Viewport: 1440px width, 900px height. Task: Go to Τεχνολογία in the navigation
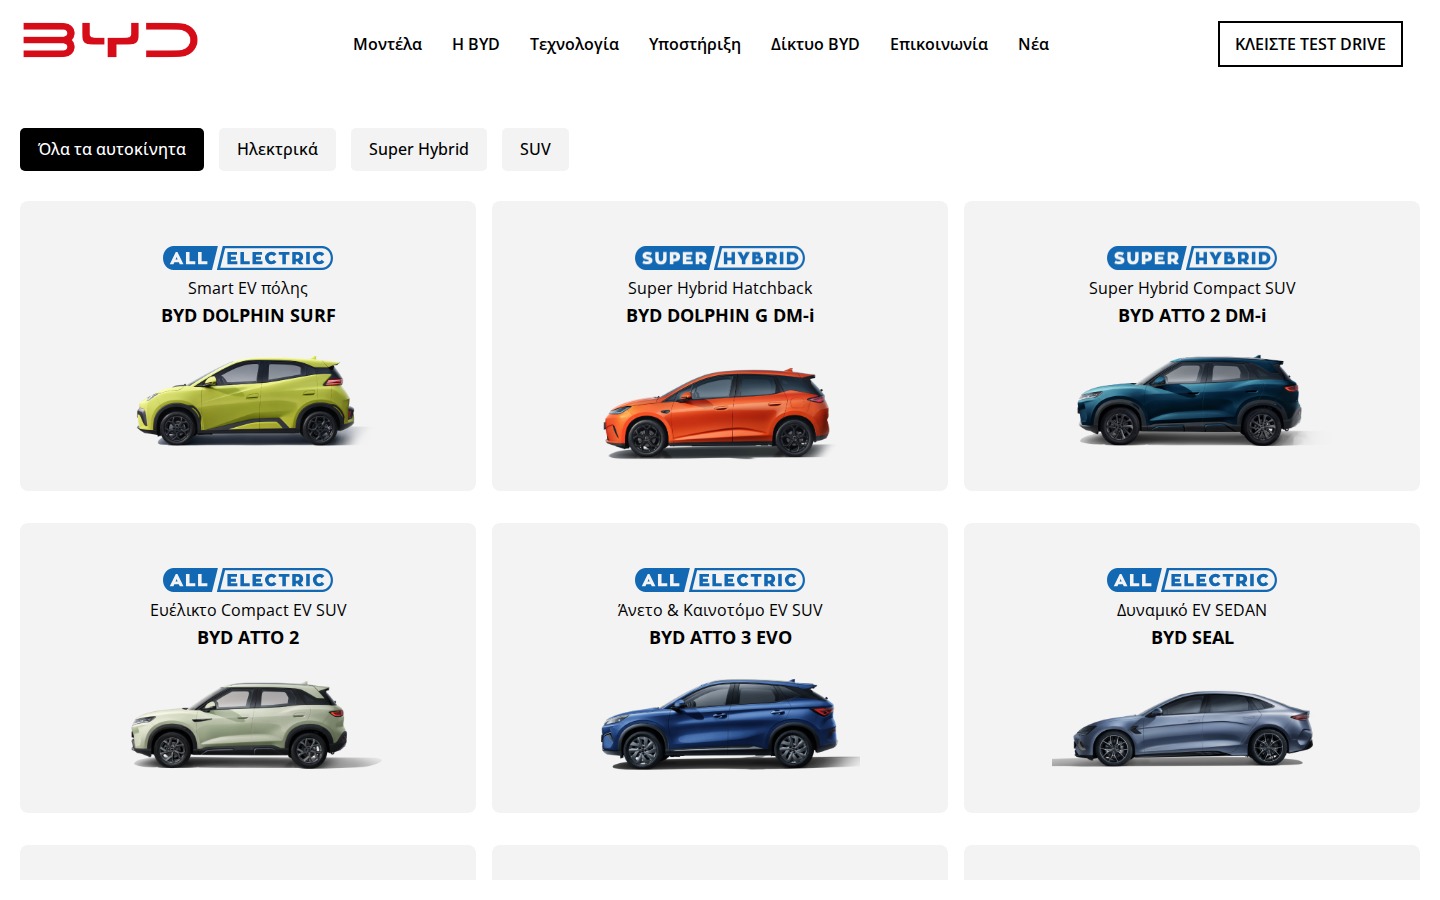pyautogui.click(x=574, y=44)
